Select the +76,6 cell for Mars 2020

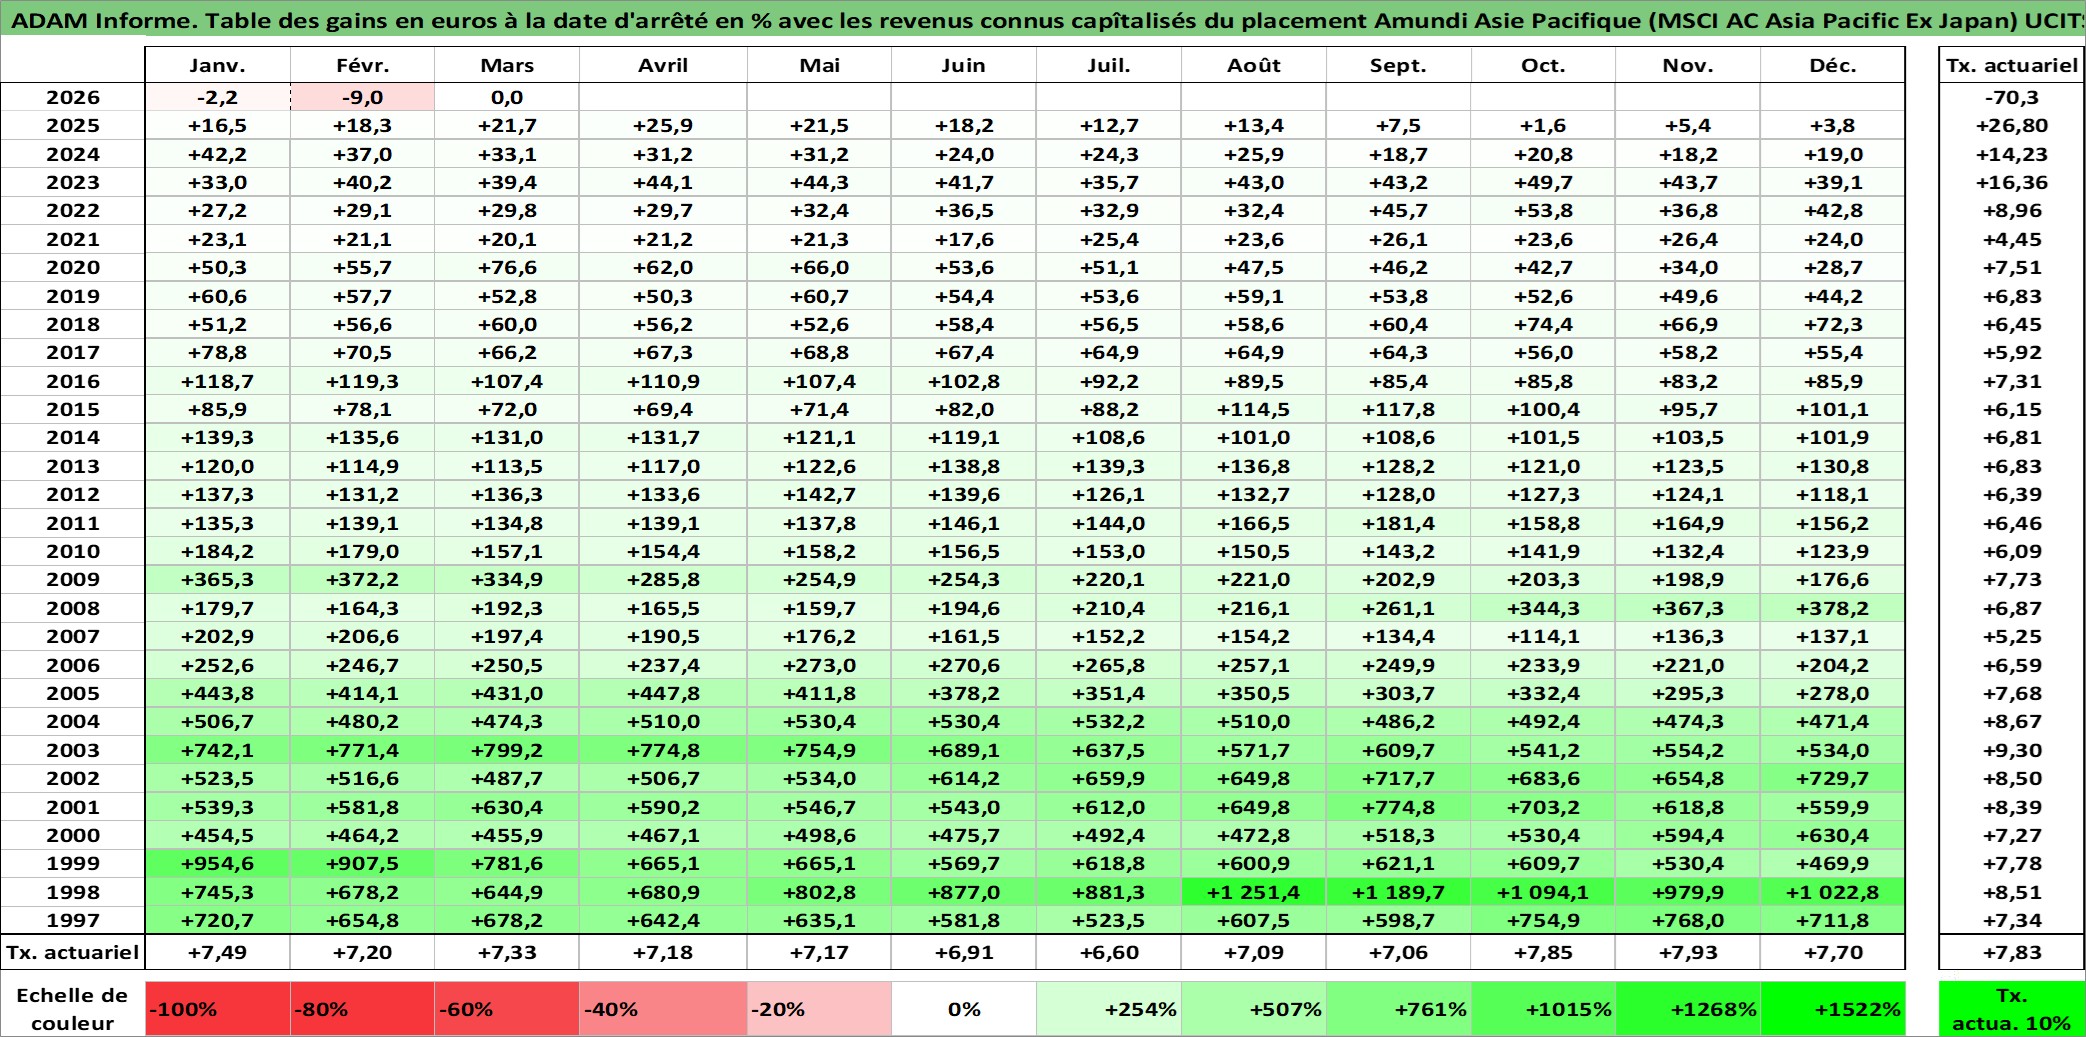[x=507, y=267]
